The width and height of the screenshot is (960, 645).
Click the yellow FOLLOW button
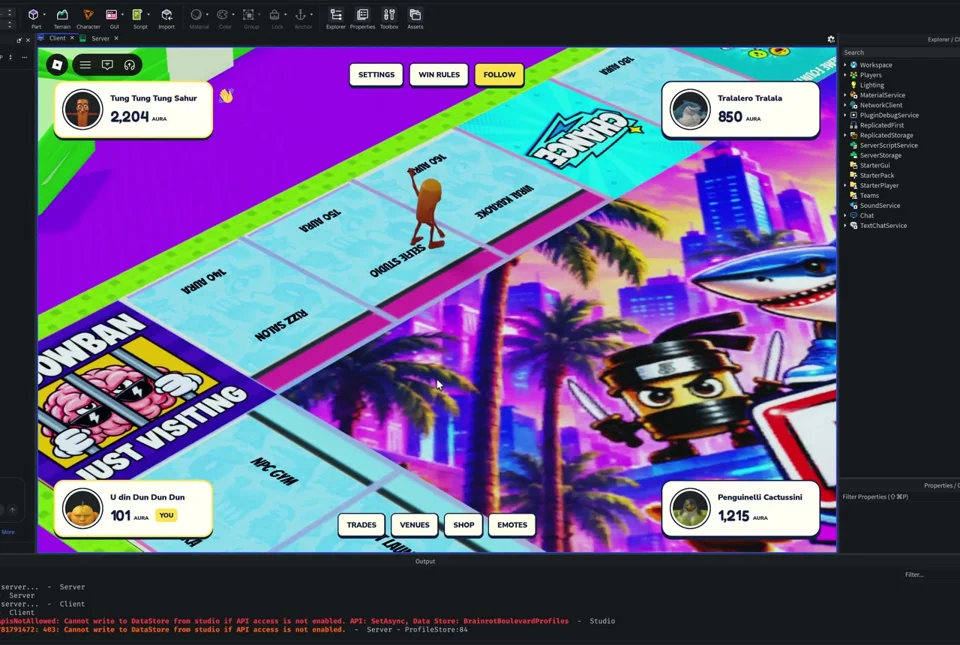pyautogui.click(x=500, y=75)
